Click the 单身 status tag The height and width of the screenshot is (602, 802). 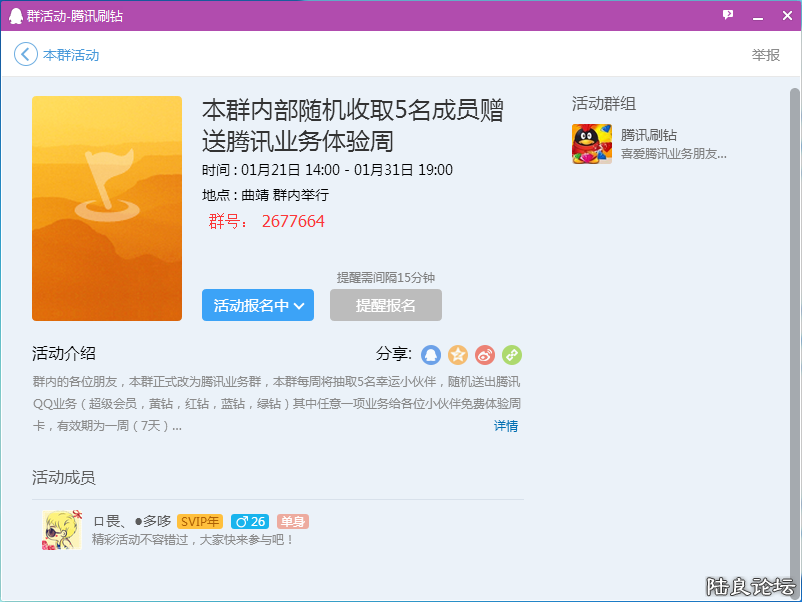coord(291,521)
